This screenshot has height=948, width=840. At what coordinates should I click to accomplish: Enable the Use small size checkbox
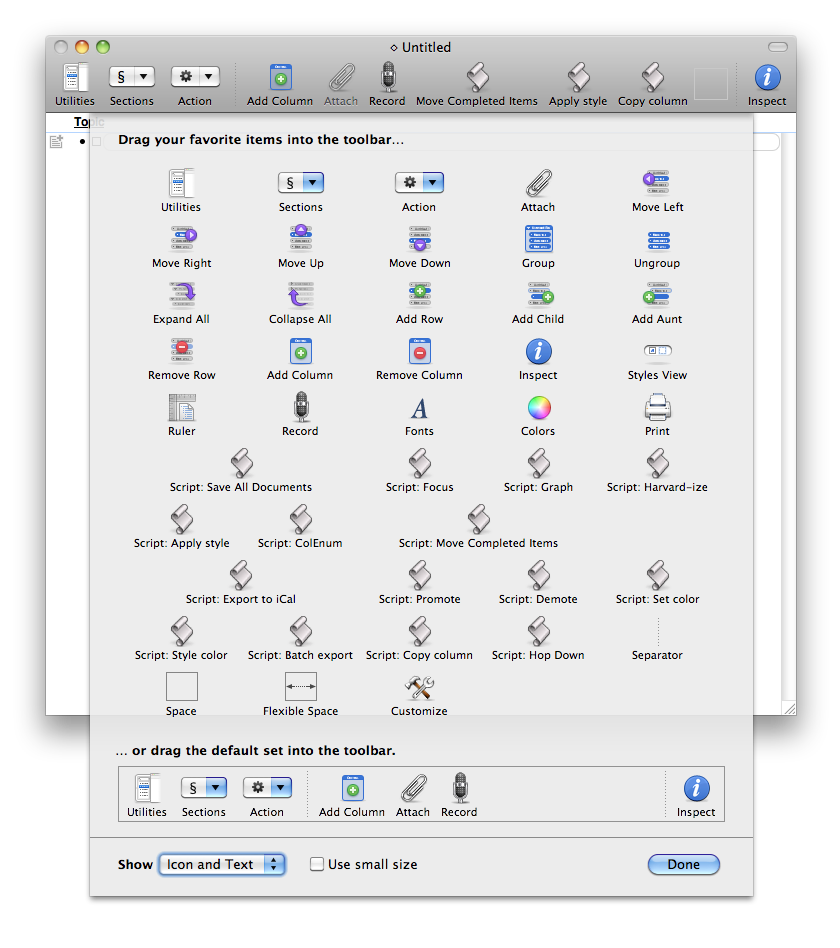click(317, 865)
